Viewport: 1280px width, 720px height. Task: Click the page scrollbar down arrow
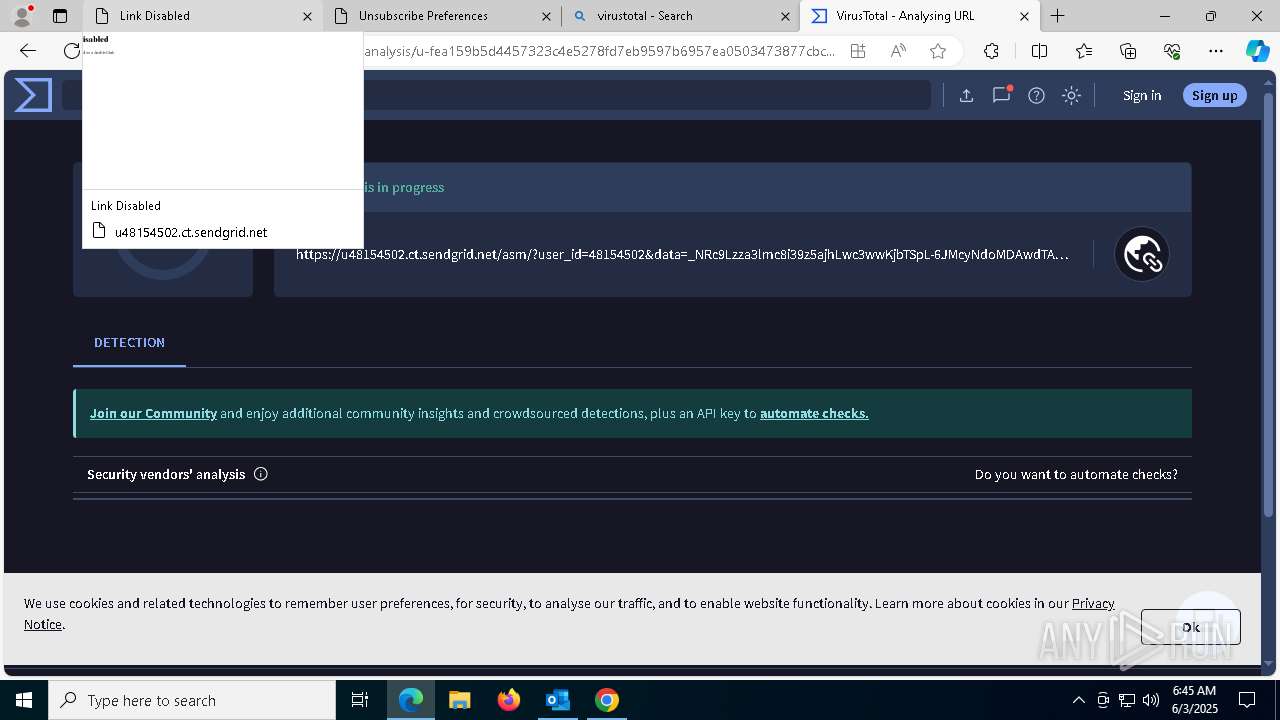(1270, 662)
